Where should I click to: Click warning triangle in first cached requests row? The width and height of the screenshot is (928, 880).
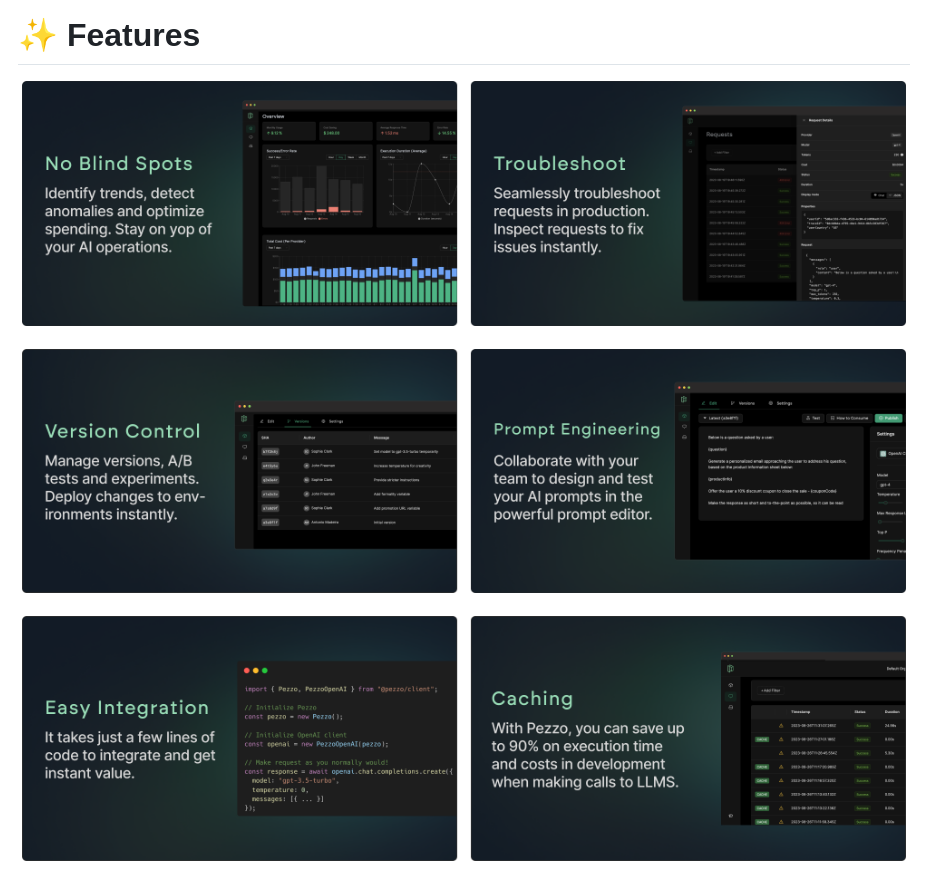pos(781,725)
